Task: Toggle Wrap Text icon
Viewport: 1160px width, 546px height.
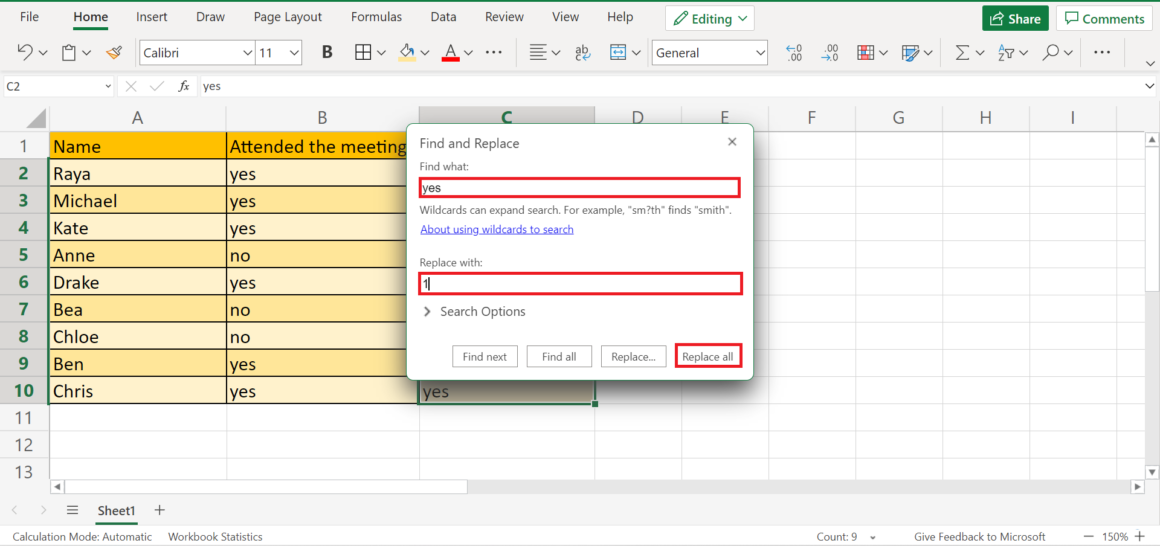Action: 583,53
